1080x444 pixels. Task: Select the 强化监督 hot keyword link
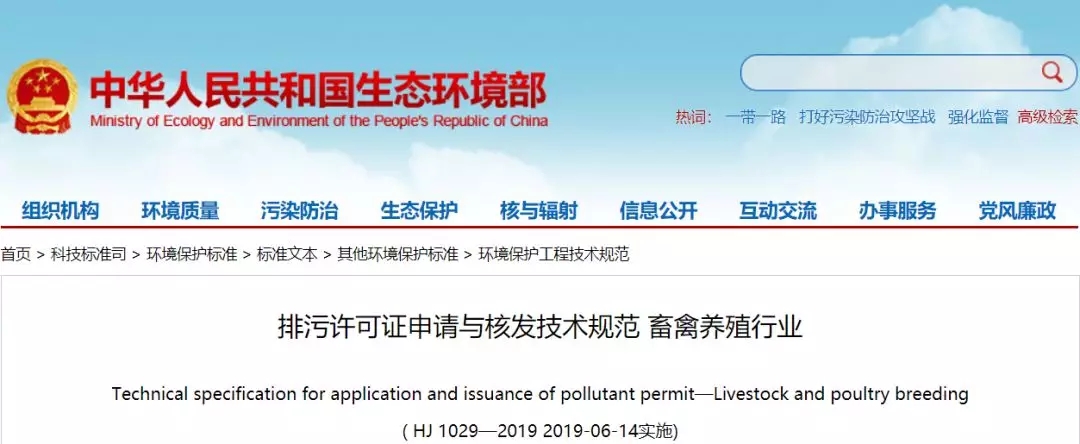[979, 117]
